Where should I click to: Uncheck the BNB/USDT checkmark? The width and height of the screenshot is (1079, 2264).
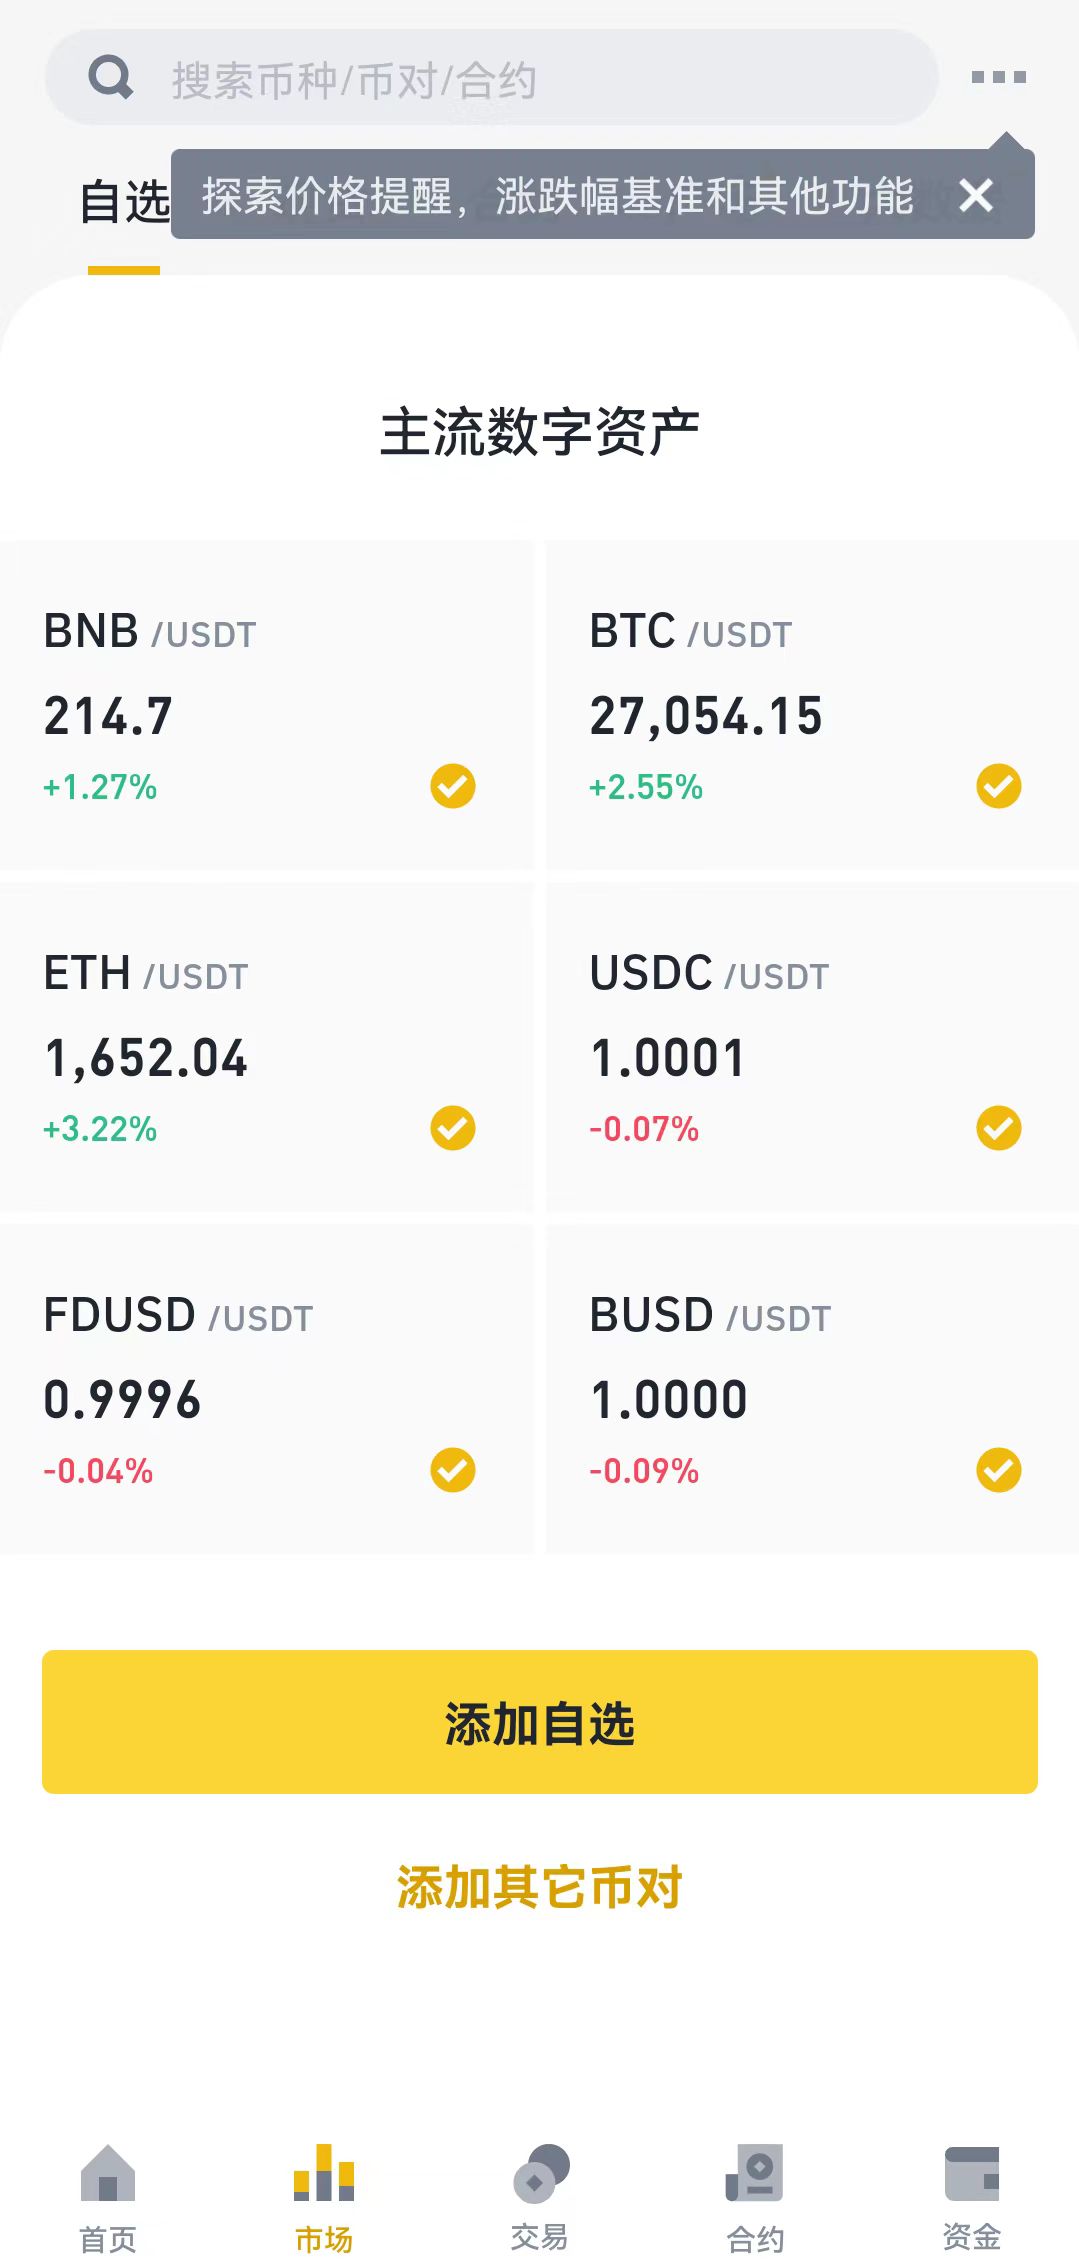tap(453, 786)
